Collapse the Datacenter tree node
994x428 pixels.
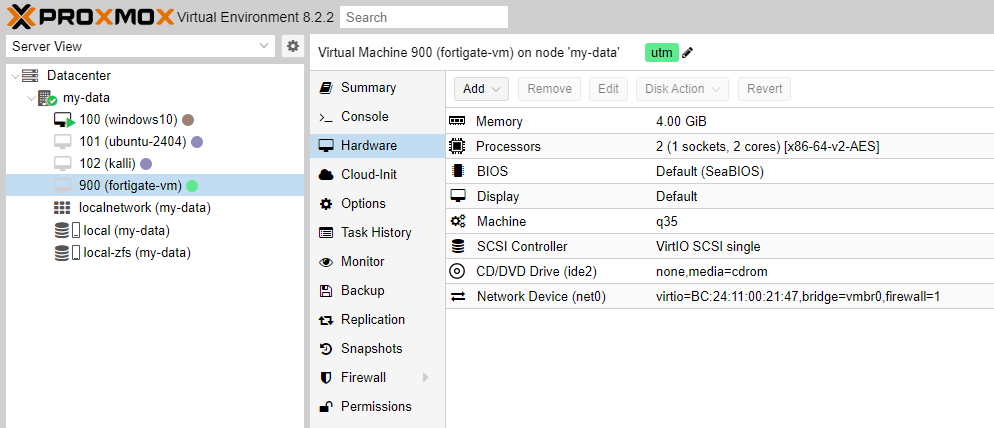(x=15, y=75)
